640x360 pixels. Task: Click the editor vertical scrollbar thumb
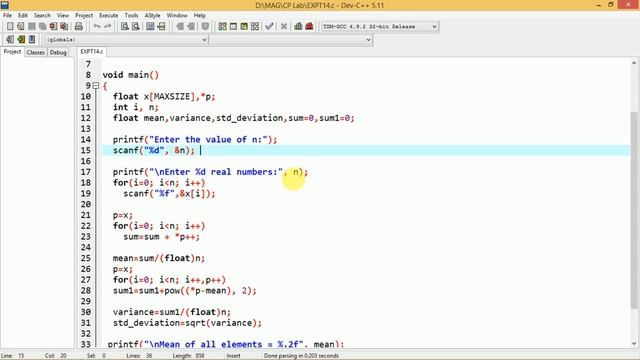634,210
